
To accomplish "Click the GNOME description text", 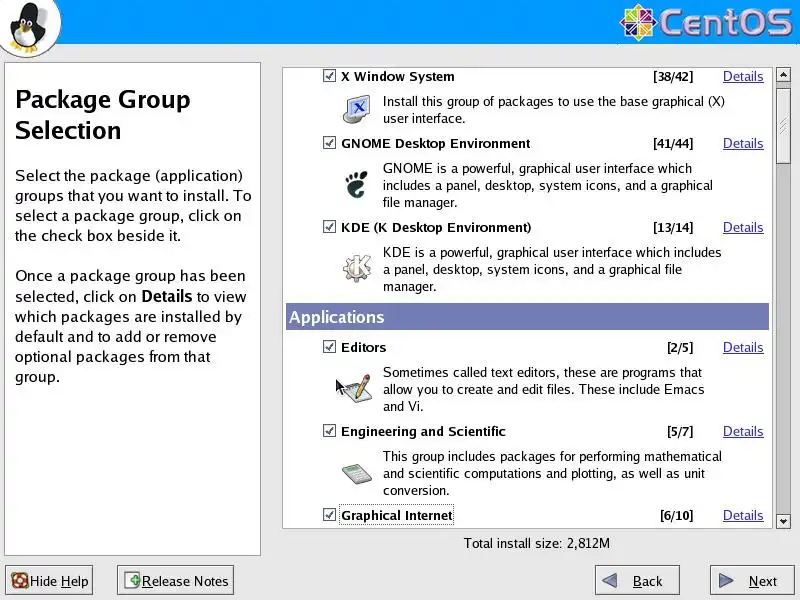I will pyautogui.click(x=547, y=185).
